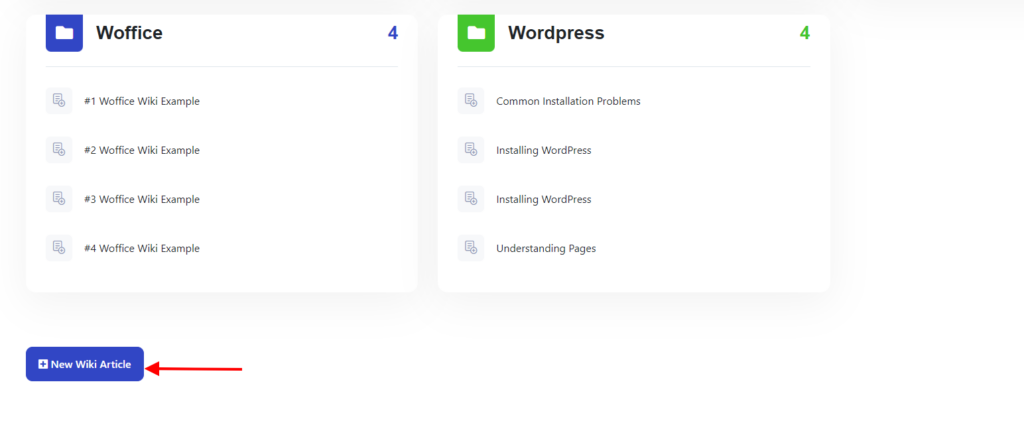Open the second Installing WordPress article
The width and height of the screenshot is (1024, 427).
[x=543, y=199]
